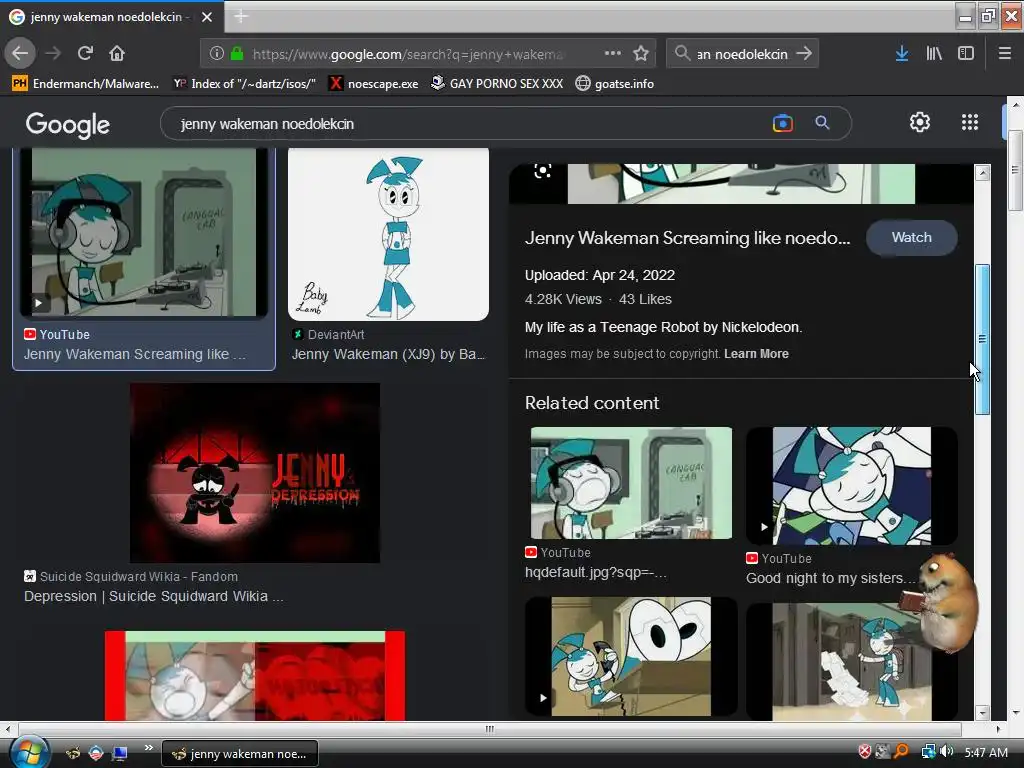Select the jenny wakeman noedolekcin tab
The image size is (1024, 768).
[112, 17]
